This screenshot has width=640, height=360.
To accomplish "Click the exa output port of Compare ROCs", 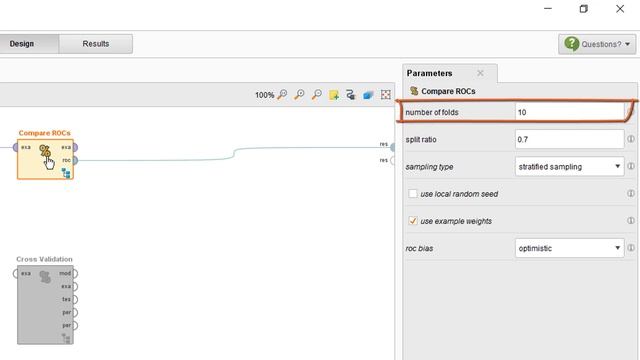I will [x=75, y=147].
